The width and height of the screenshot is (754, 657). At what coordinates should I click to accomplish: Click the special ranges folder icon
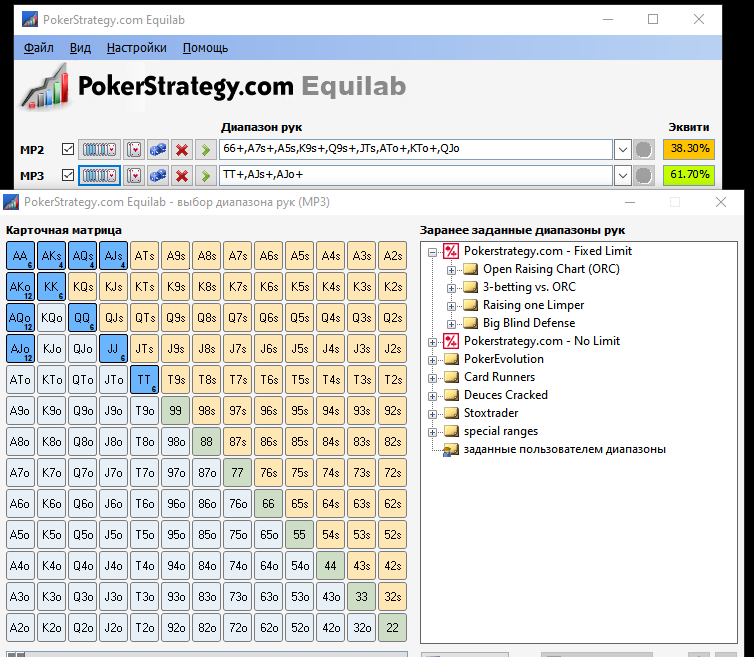pyautogui.click(x=451, y=431)
